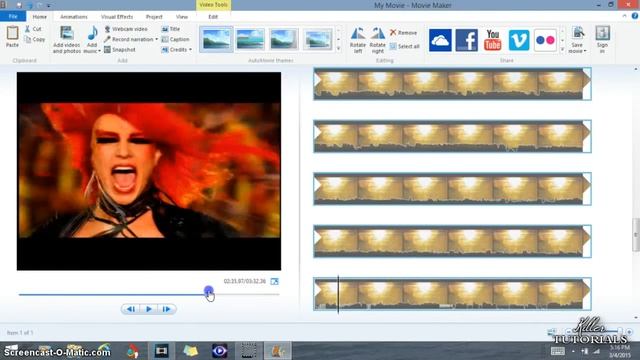Rotate the video left
This screenshot has width=640, height=360.
click(358, 40)
